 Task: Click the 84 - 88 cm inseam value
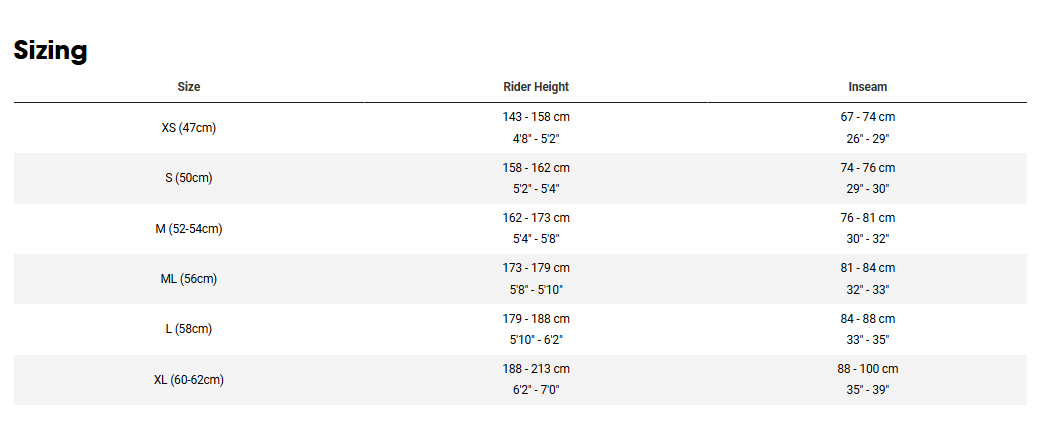(x=867, y=319)
